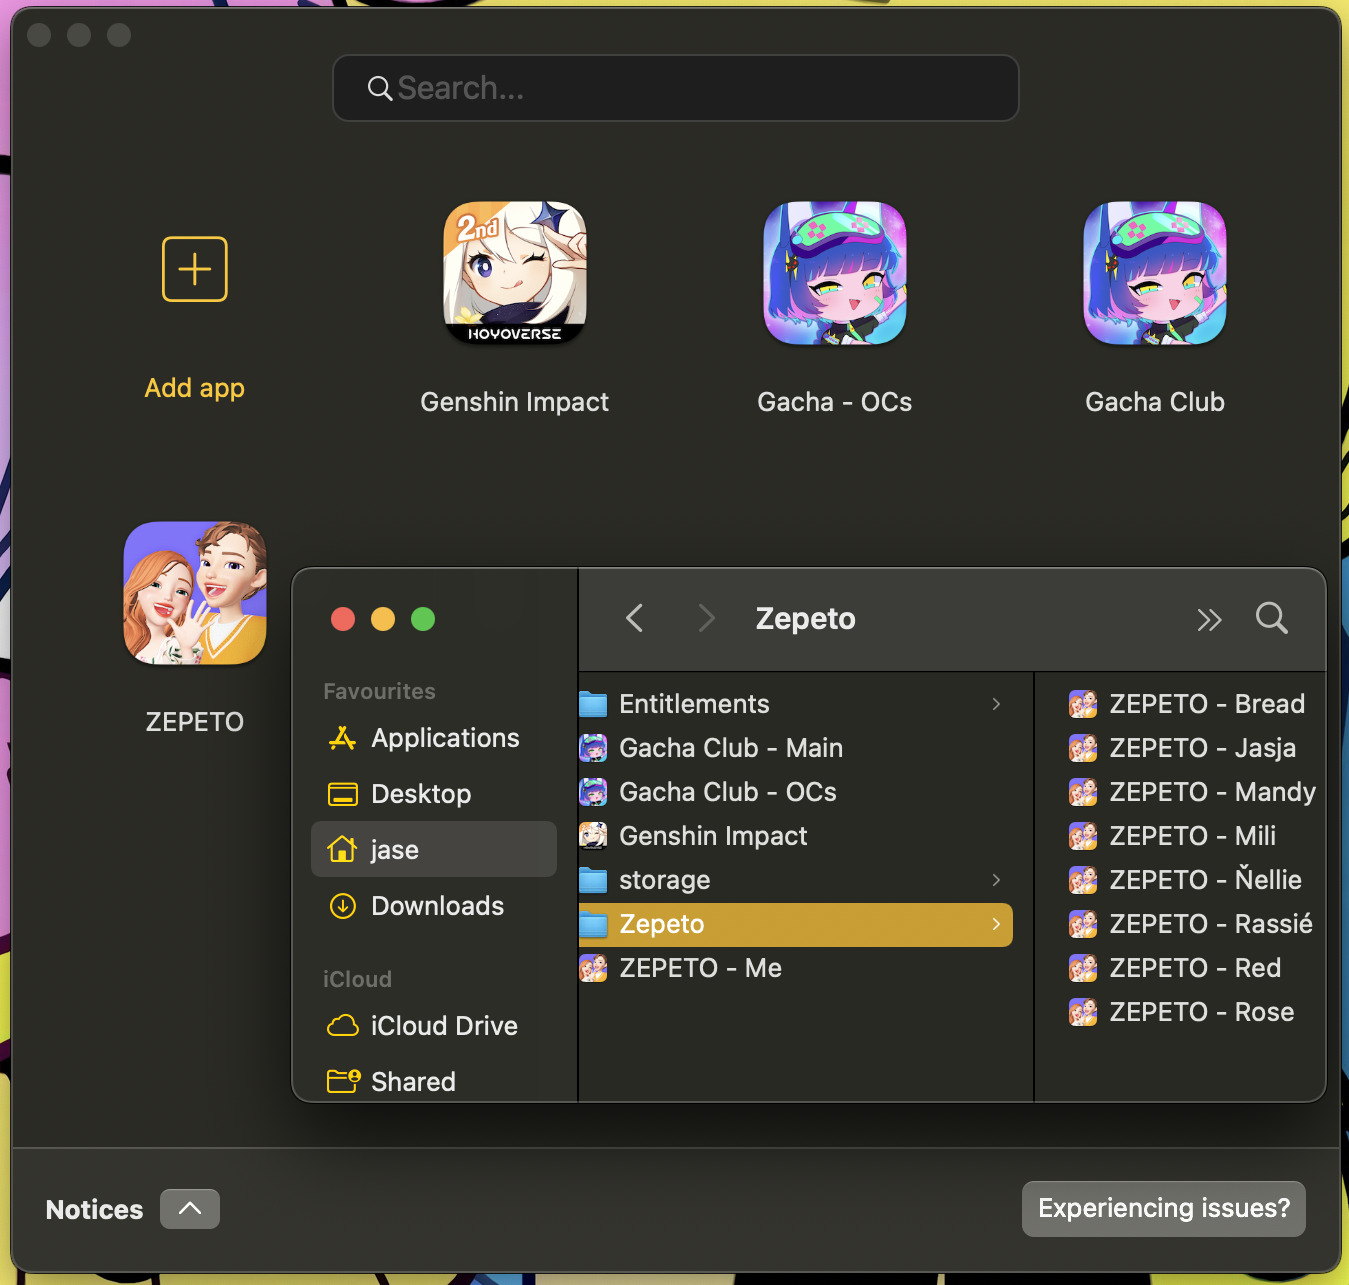Click the back navigation arrow in Finder
Viewport: 1349px width, 1285px height.
tap(634, 618)
